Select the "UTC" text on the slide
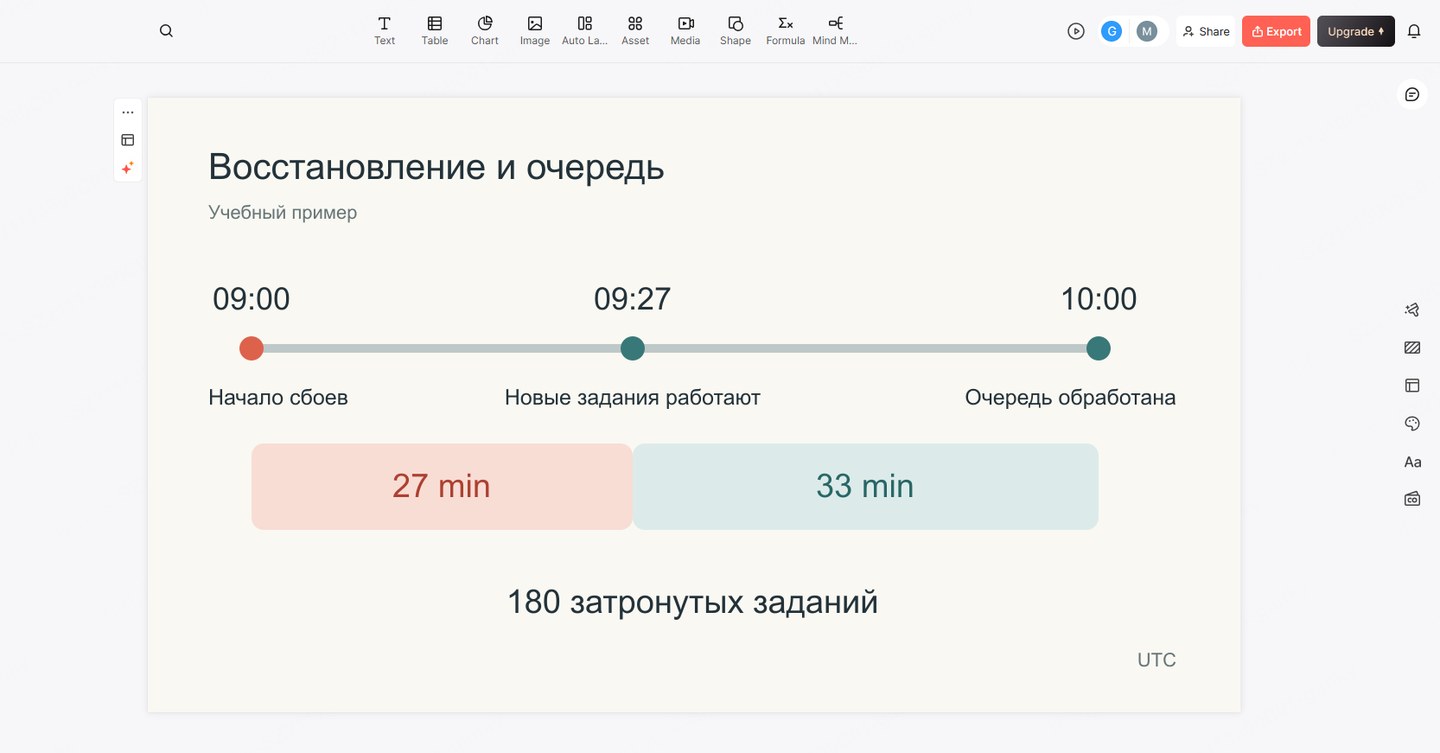The image size is (1440, 753). pos(1156,660)
